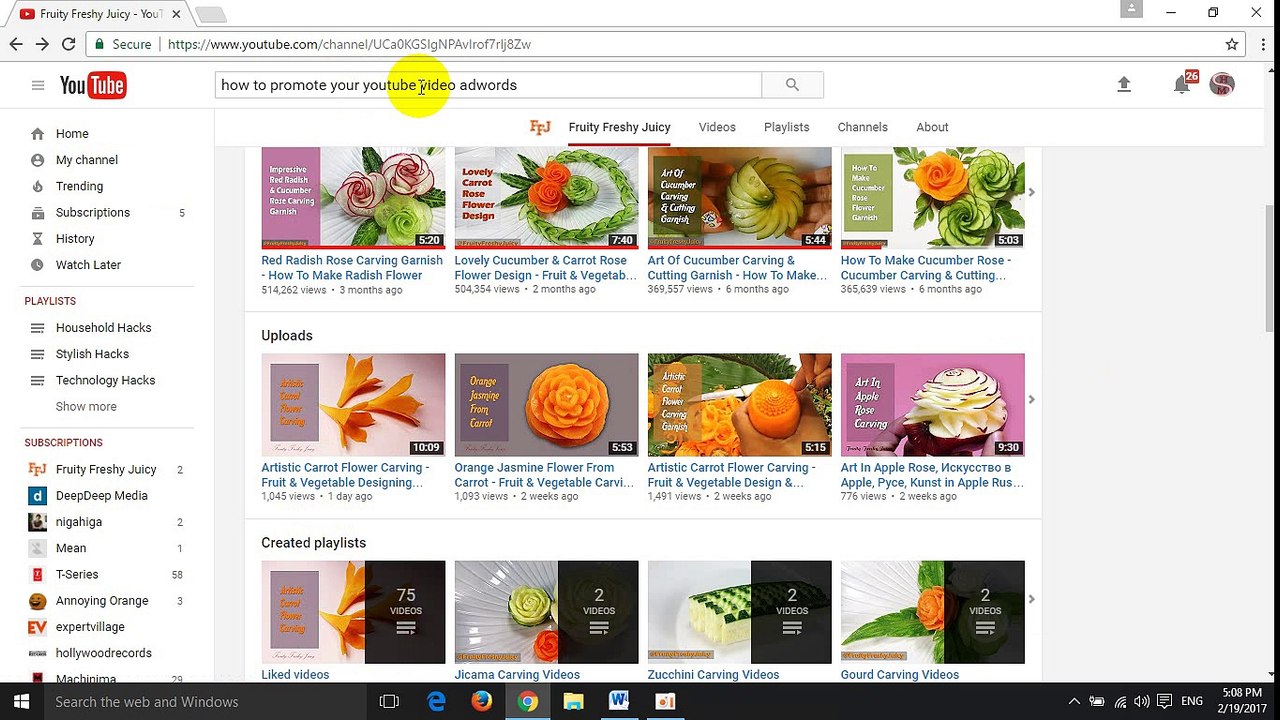Go back with the browser back arrow
Image resolution: width=1280 pixels, height=720 pixels.
tap(16, 44)
